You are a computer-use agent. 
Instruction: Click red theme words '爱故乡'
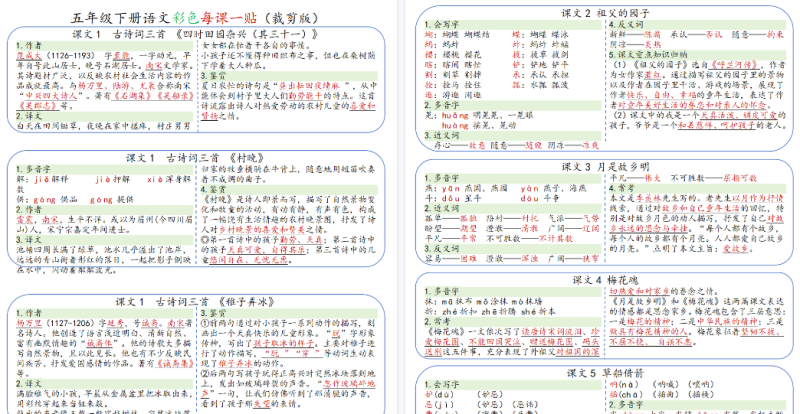(735, 249)
